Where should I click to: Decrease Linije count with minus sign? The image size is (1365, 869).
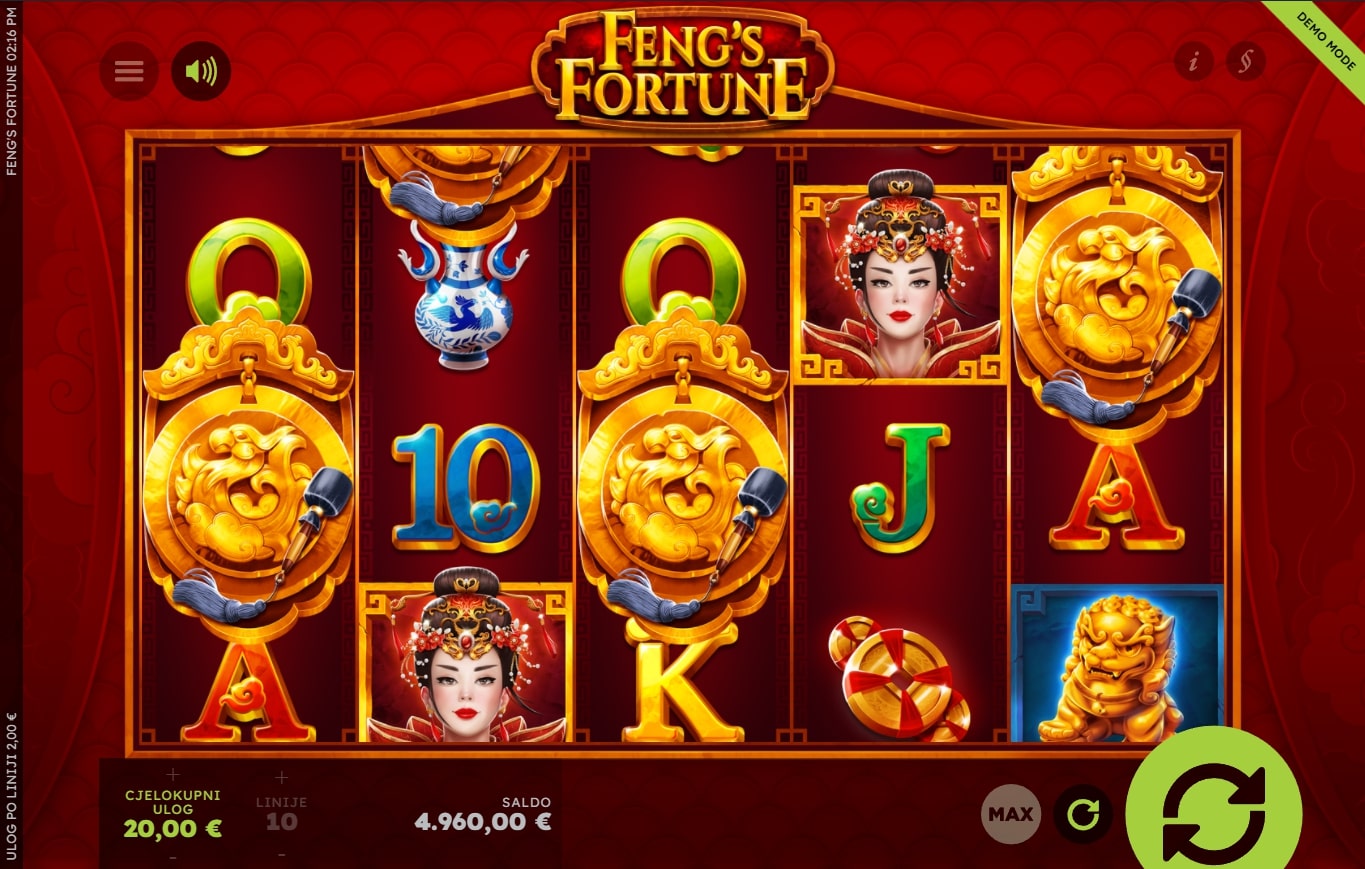[281, 855]
